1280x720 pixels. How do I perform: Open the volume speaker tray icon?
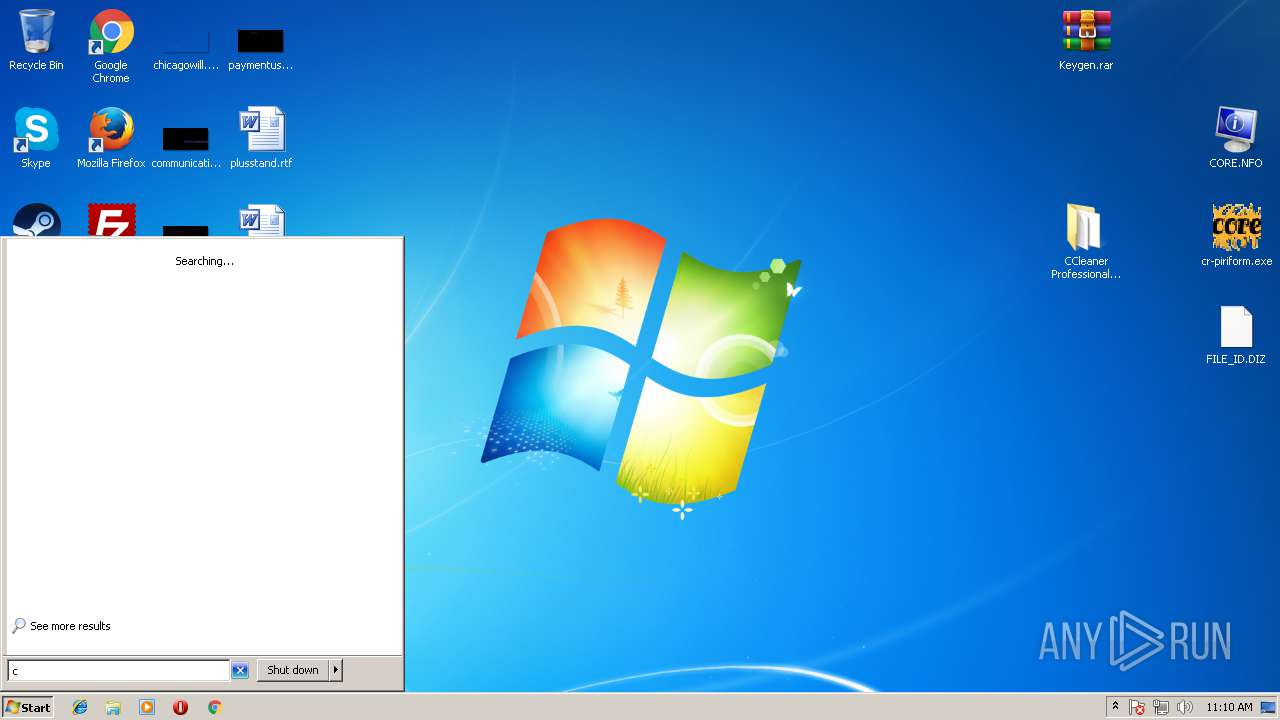[x=1185, y=707]
